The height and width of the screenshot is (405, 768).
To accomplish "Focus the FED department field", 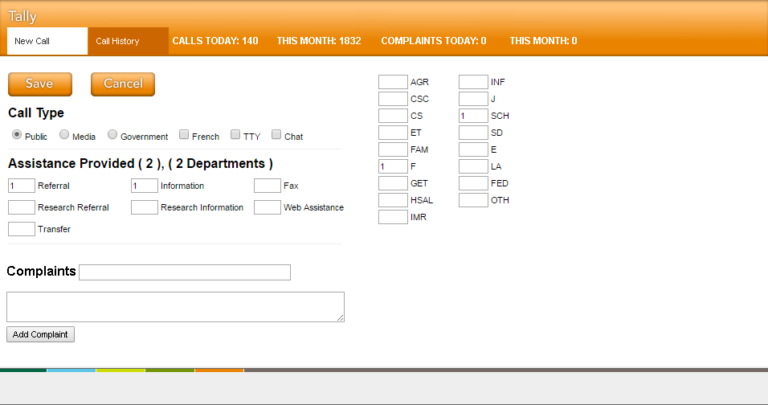I will coord(474,183).
